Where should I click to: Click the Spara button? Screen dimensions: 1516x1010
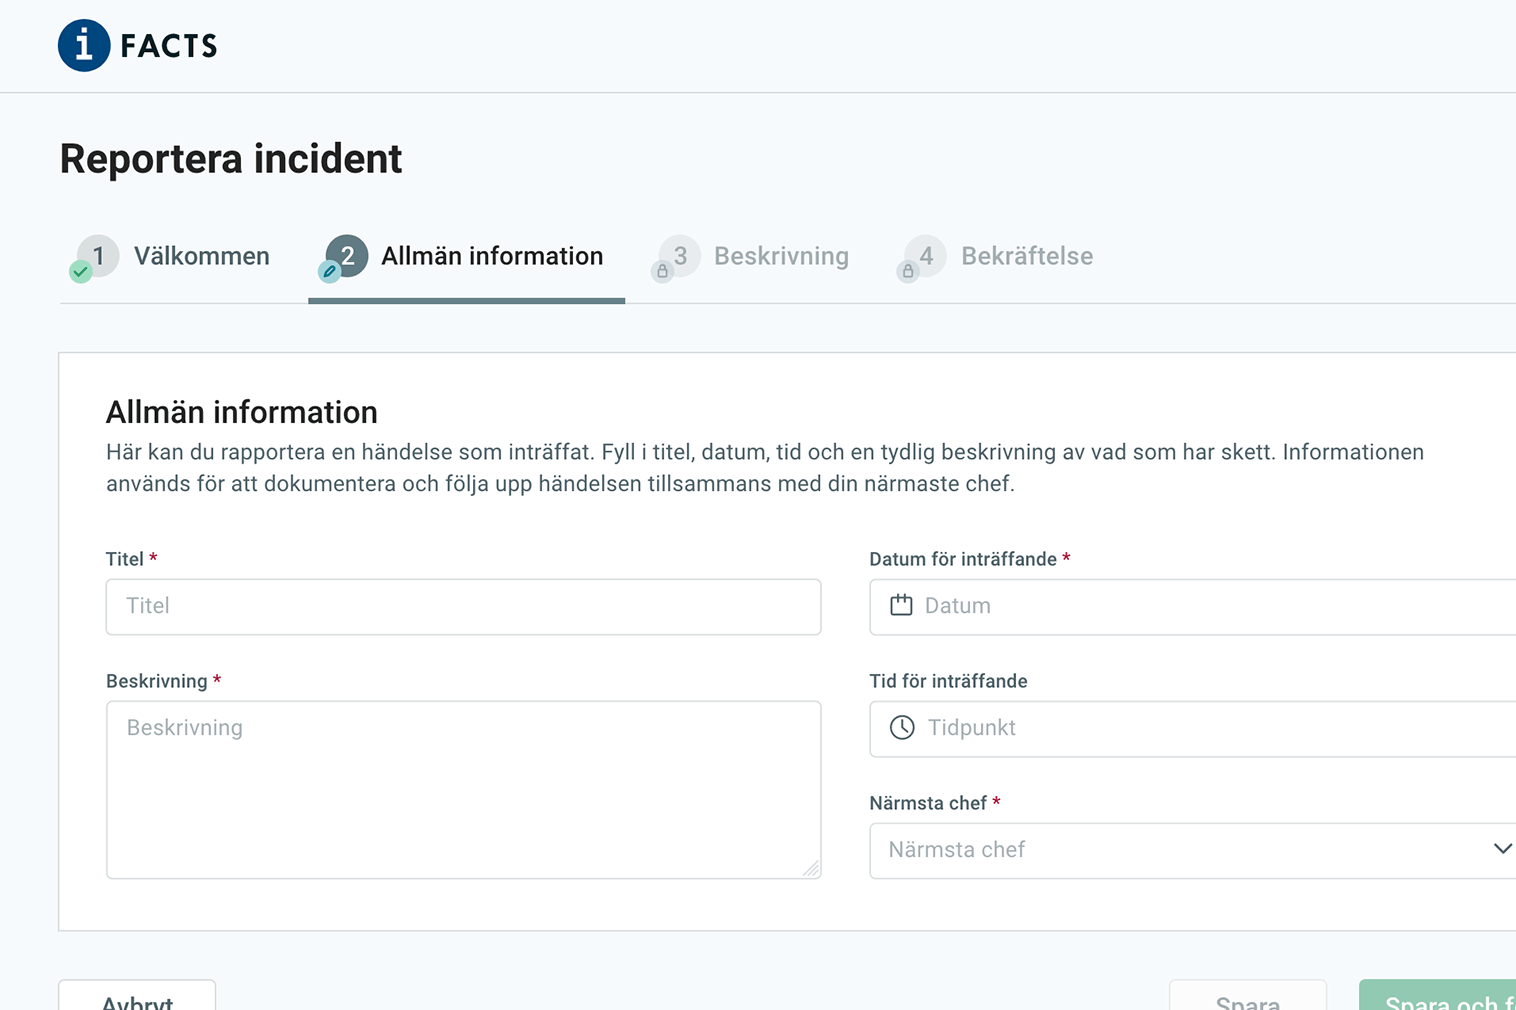(1247, 997)
